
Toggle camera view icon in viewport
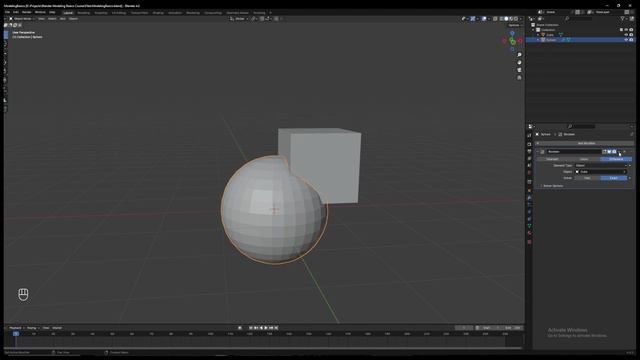pyautogui.click(x=519, y=70)
